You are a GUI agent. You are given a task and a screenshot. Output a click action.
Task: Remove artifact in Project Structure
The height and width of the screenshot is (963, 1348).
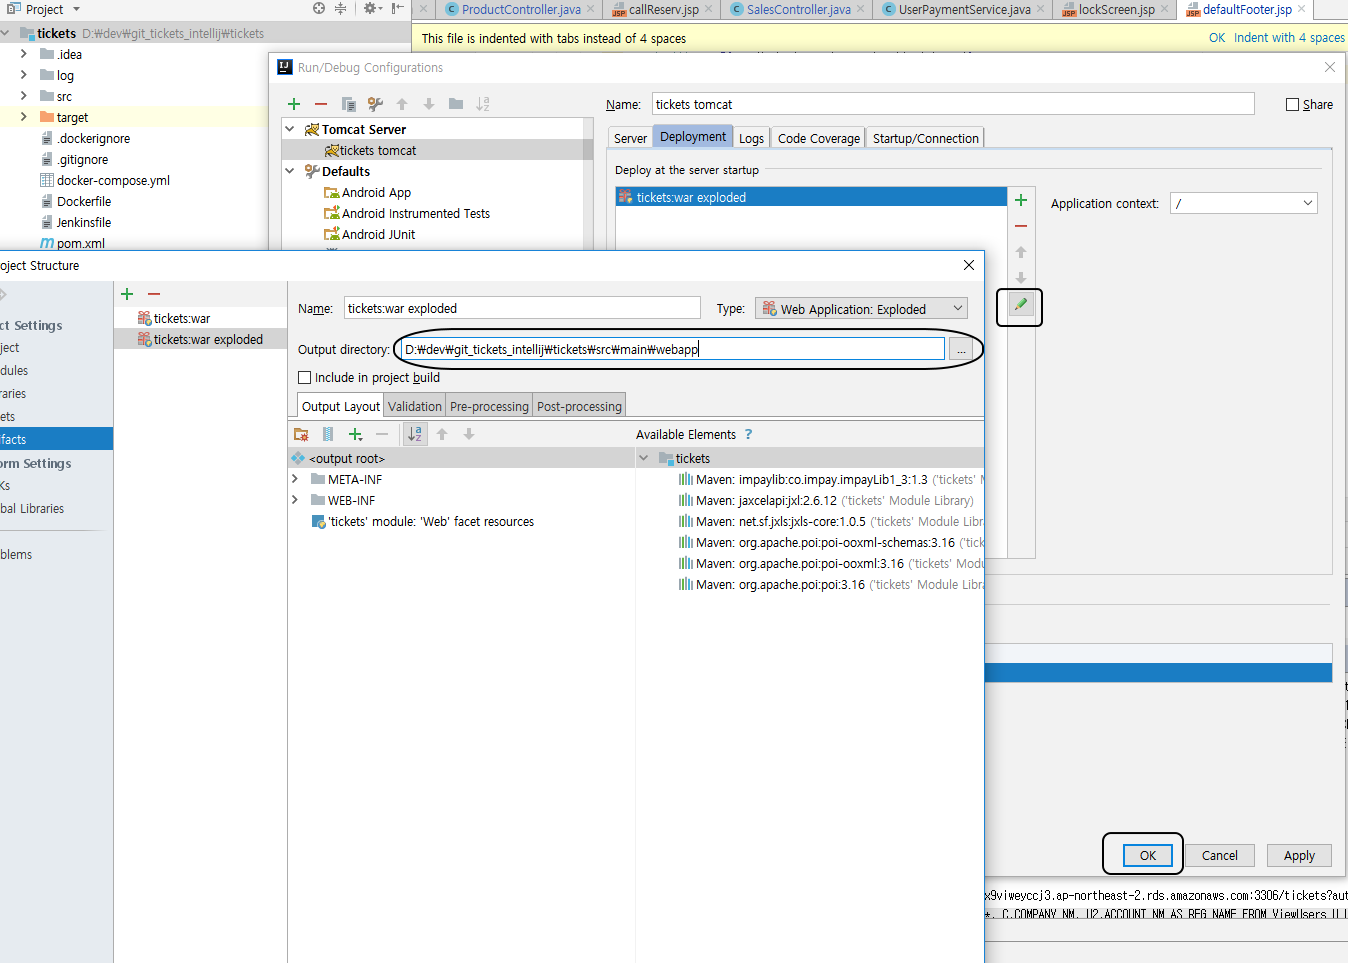(x=154, y=294)
